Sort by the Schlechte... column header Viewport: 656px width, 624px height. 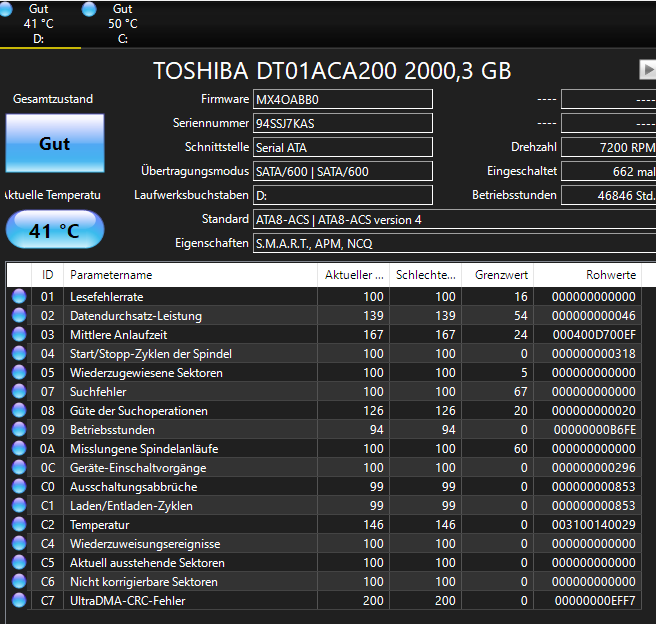tap(425, 275)
